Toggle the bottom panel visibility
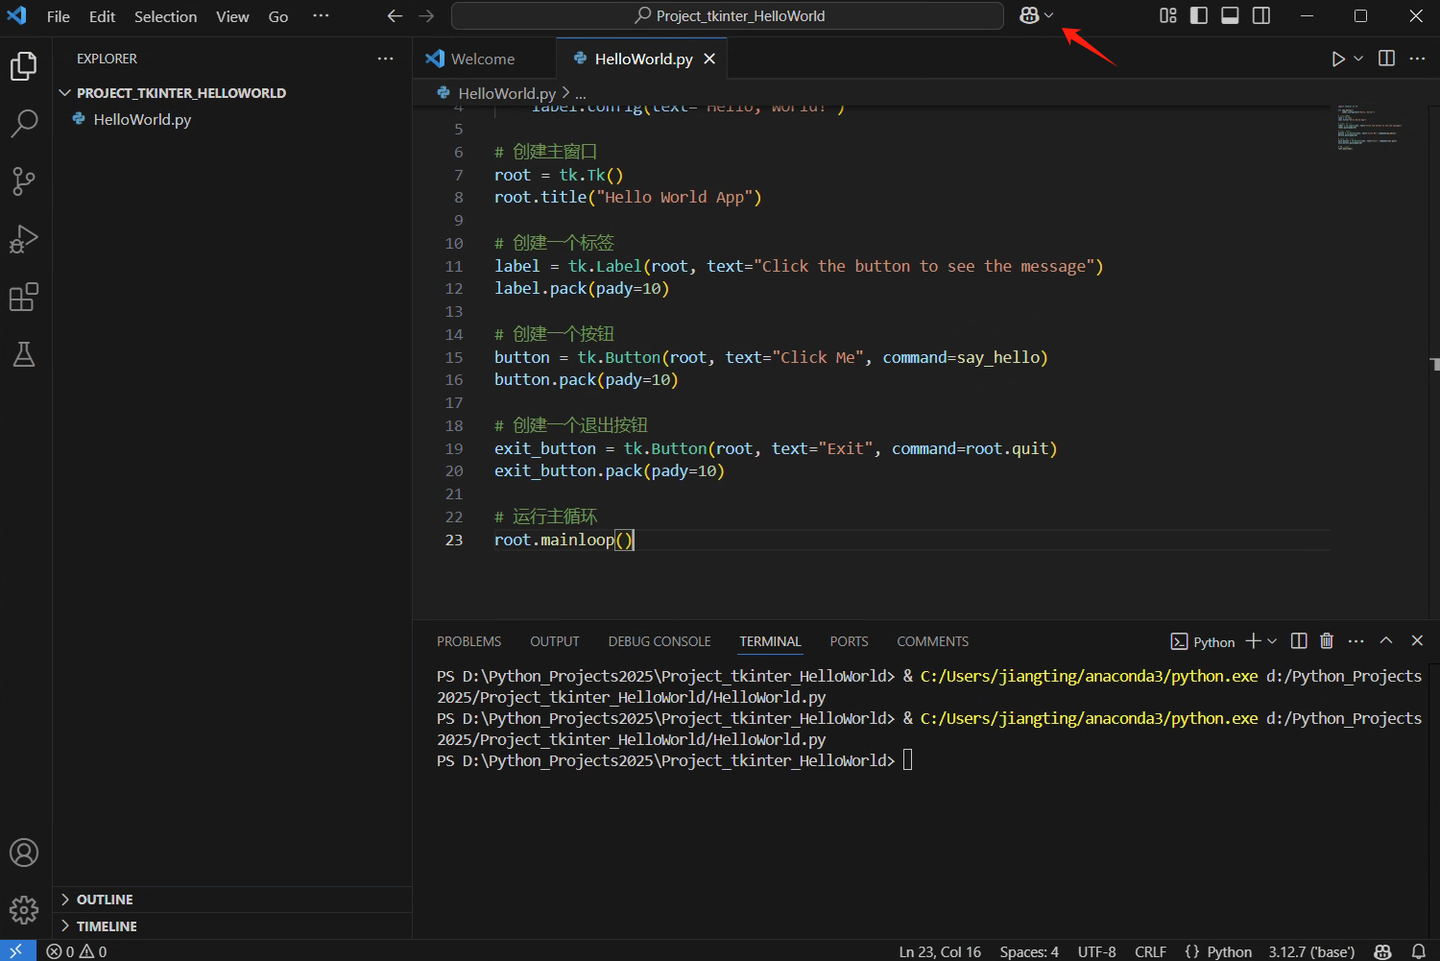 point(1230,16)
